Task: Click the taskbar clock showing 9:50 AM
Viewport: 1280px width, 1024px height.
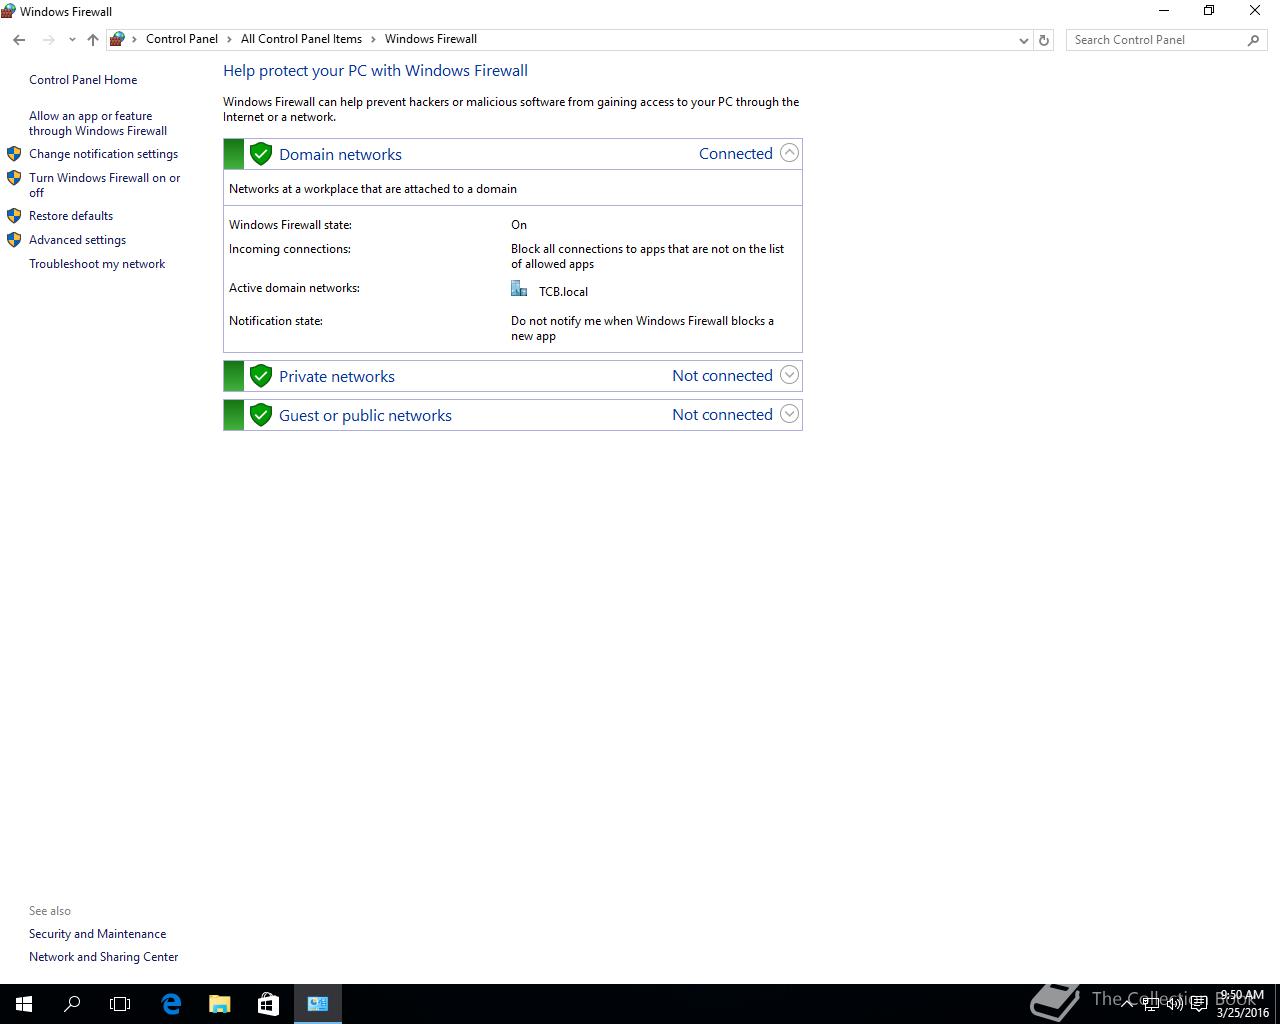Action: (x=1243, y=1004)
